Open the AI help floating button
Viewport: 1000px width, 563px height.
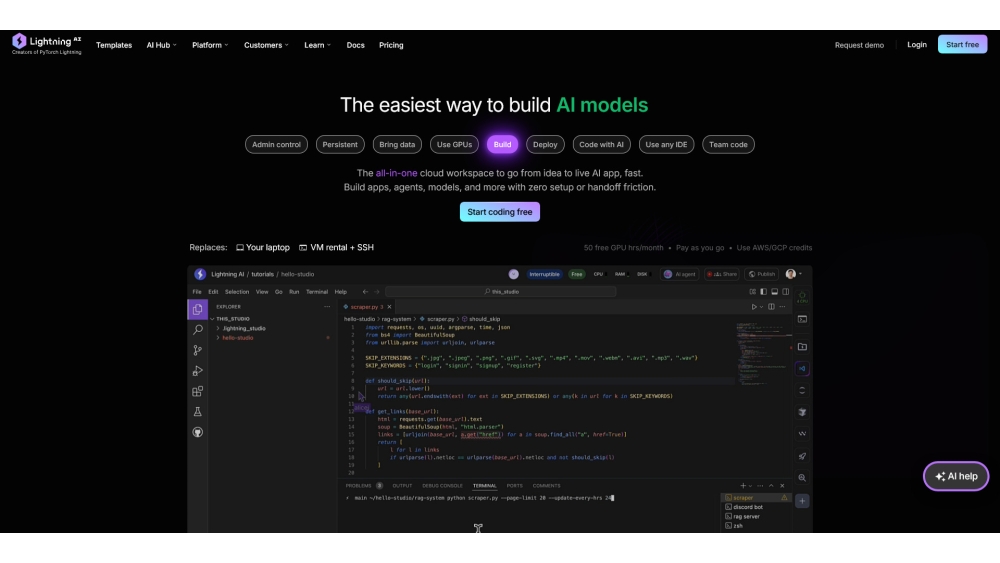[955, 476]
